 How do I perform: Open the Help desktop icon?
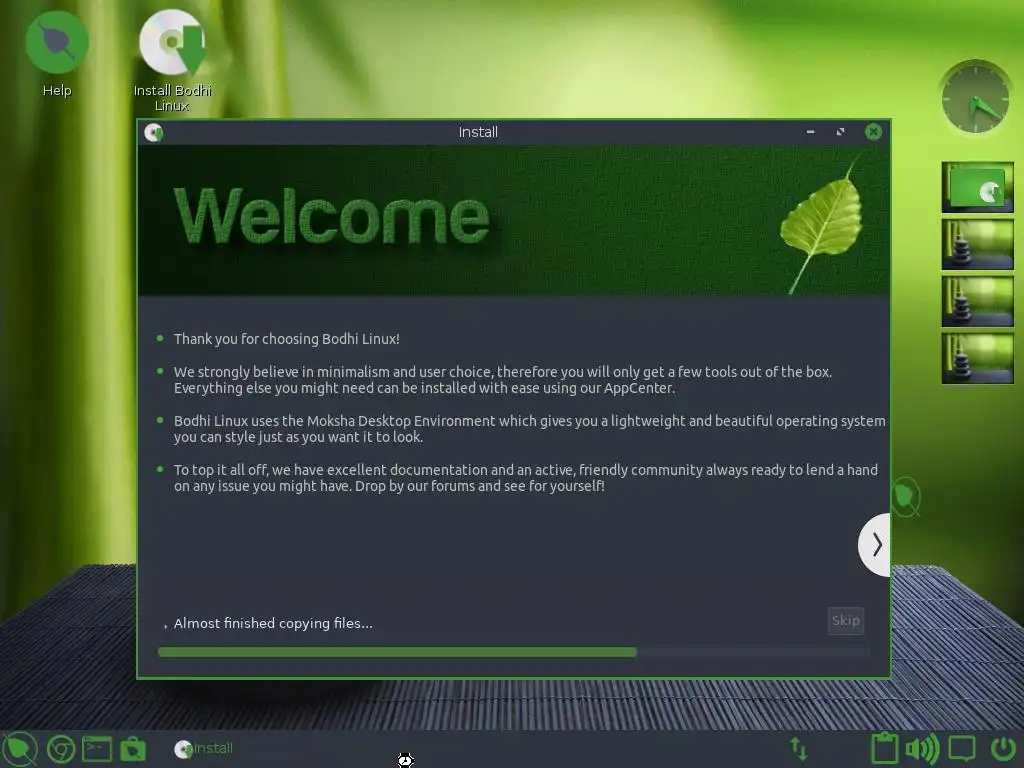pyautogui.click(x=57, y=54)
